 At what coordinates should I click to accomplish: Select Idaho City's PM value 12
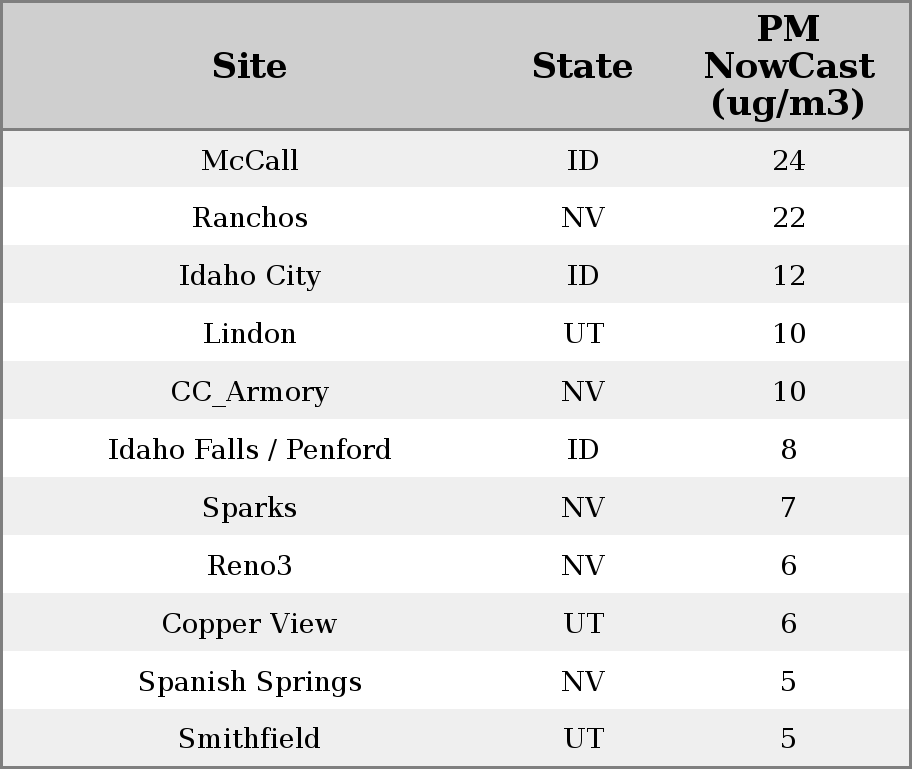[788, 276]
